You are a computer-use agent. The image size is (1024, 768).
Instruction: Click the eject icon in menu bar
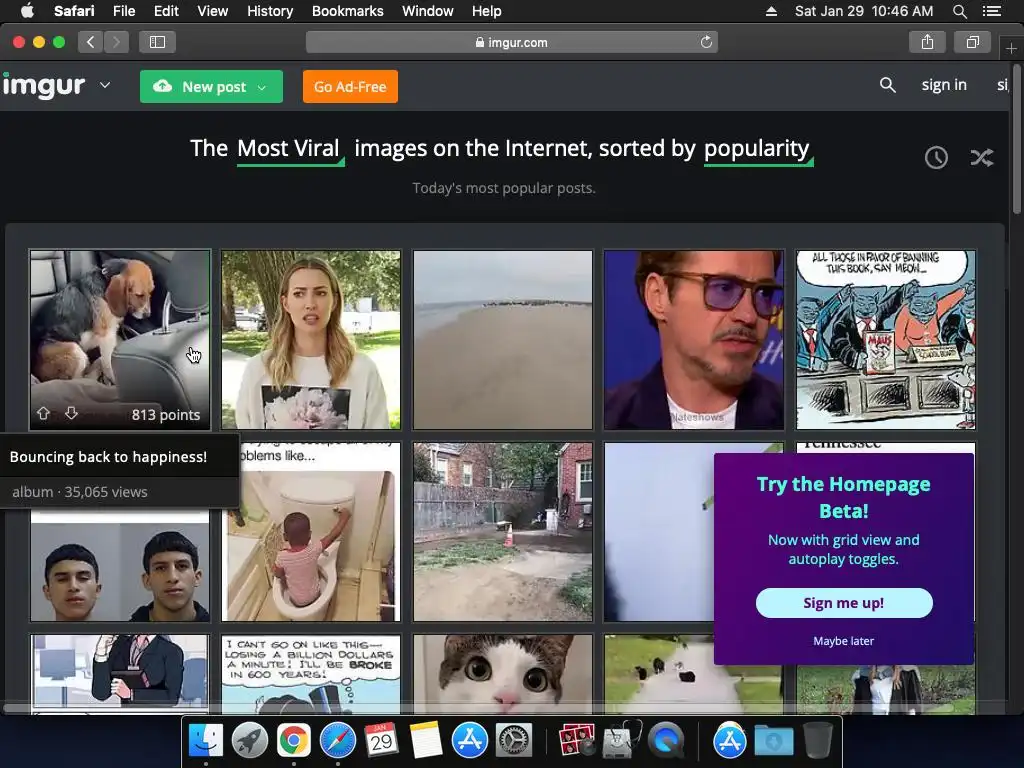click(771, 11)
